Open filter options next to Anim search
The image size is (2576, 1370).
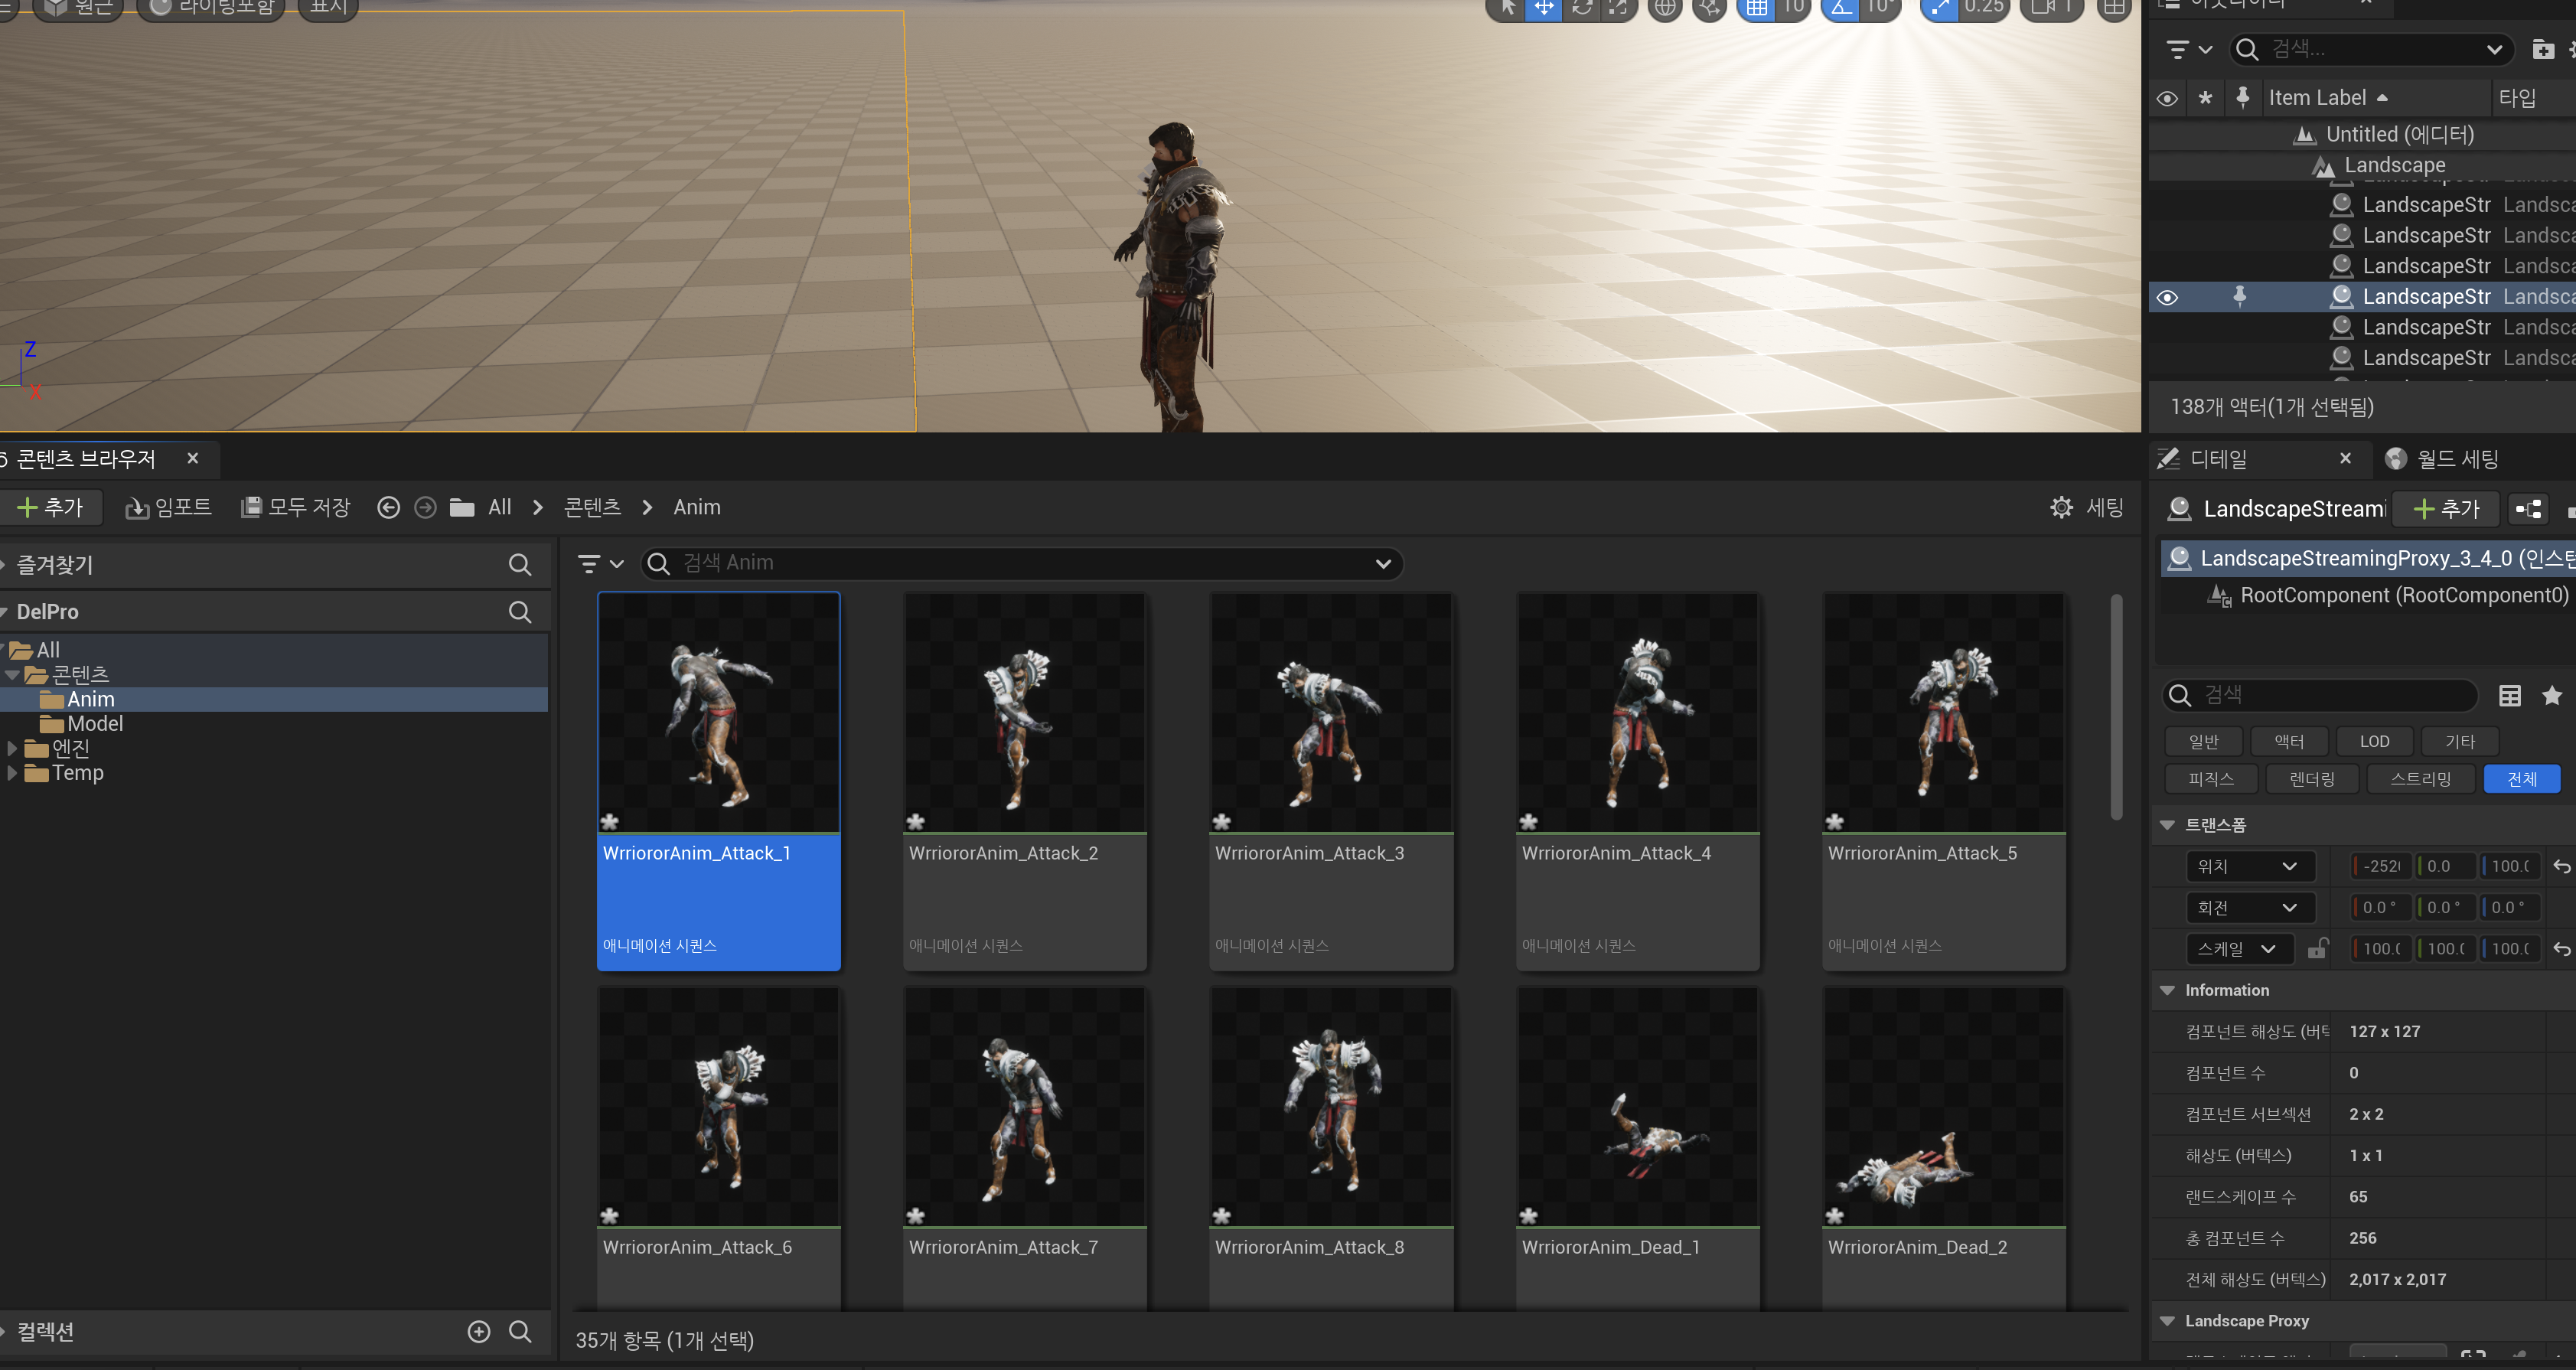coord(600,564)
